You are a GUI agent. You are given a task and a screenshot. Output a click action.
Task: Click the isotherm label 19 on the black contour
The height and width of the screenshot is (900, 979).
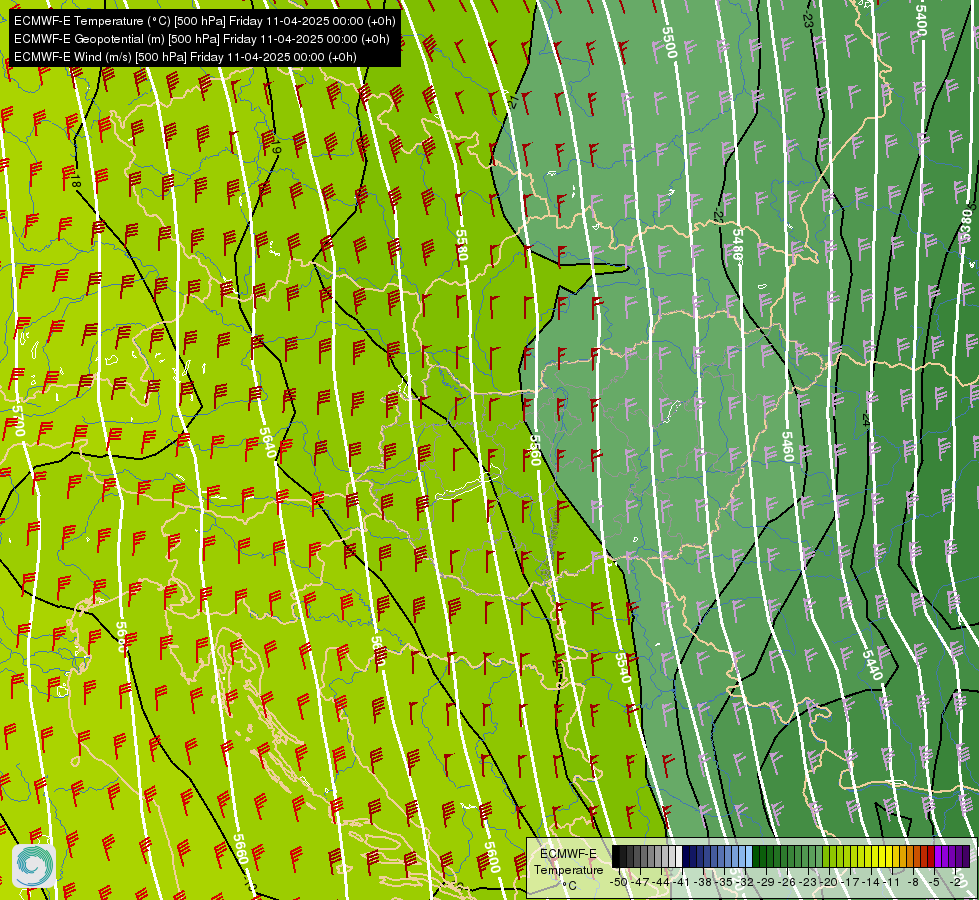[x=275, y=147]
